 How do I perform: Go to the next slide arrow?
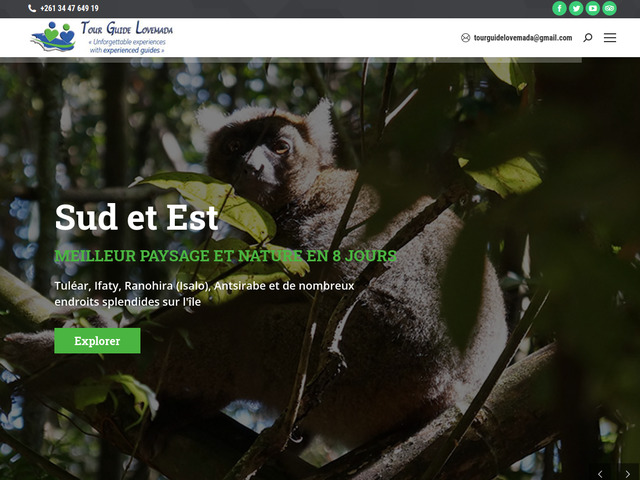click(628, 474)
